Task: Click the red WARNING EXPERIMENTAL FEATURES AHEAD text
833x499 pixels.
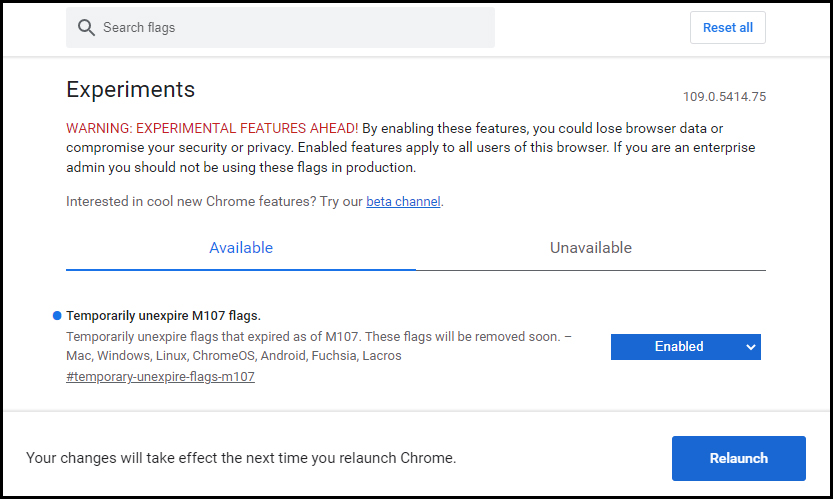Action: pyautogui.click(x=212, y=128)
